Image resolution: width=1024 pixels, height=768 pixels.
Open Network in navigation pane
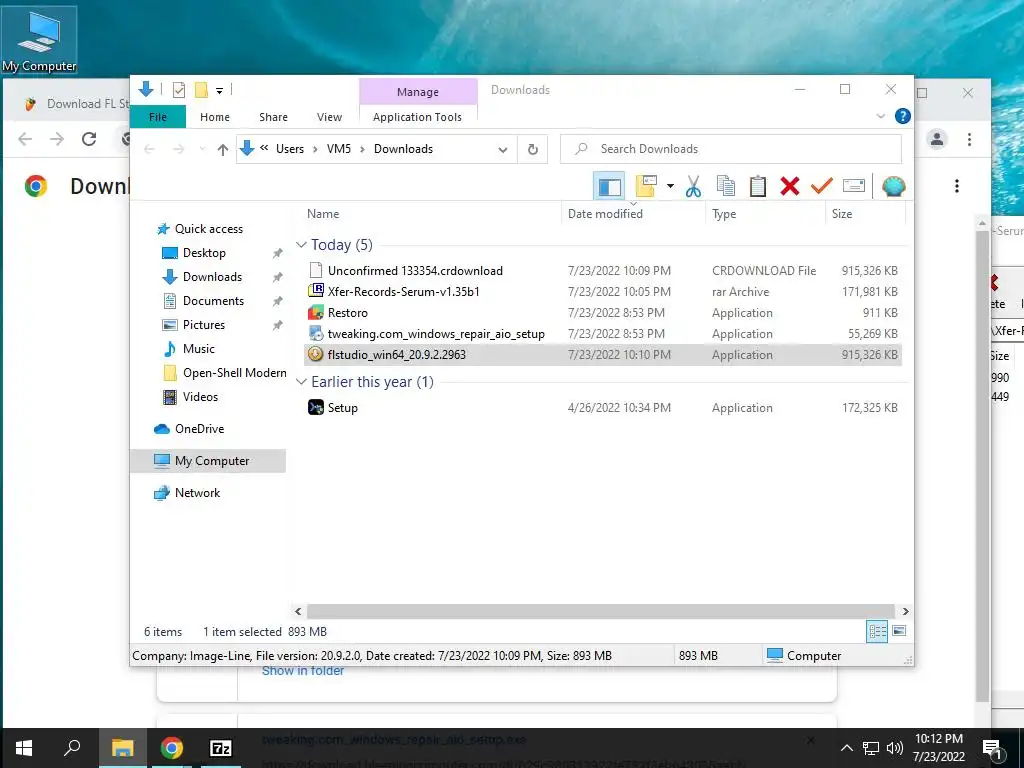(197, 493)
